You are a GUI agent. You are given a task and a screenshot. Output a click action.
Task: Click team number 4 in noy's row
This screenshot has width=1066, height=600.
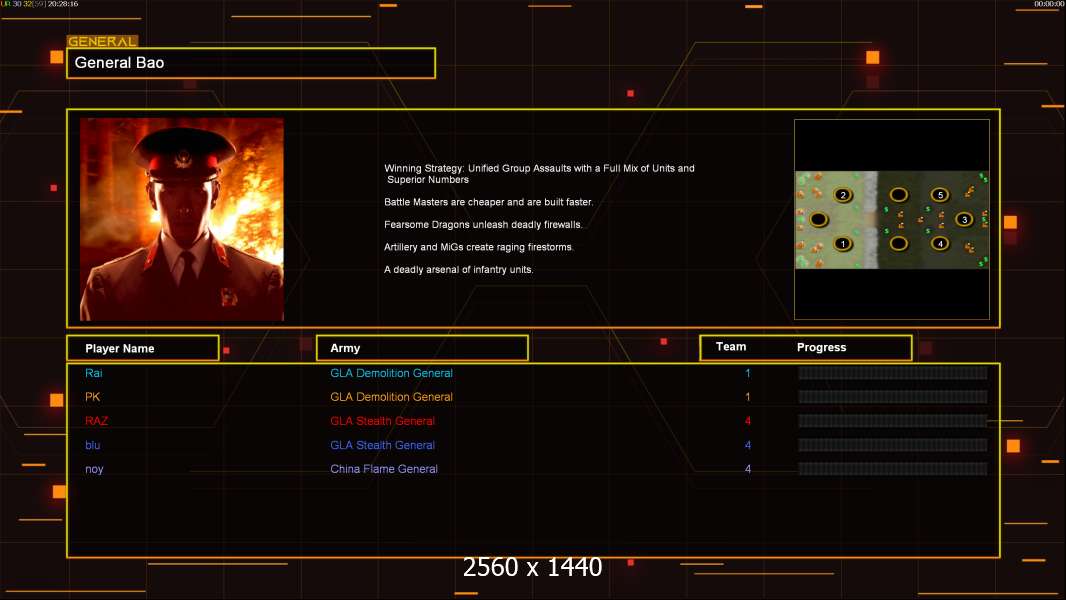pos(747,469)
